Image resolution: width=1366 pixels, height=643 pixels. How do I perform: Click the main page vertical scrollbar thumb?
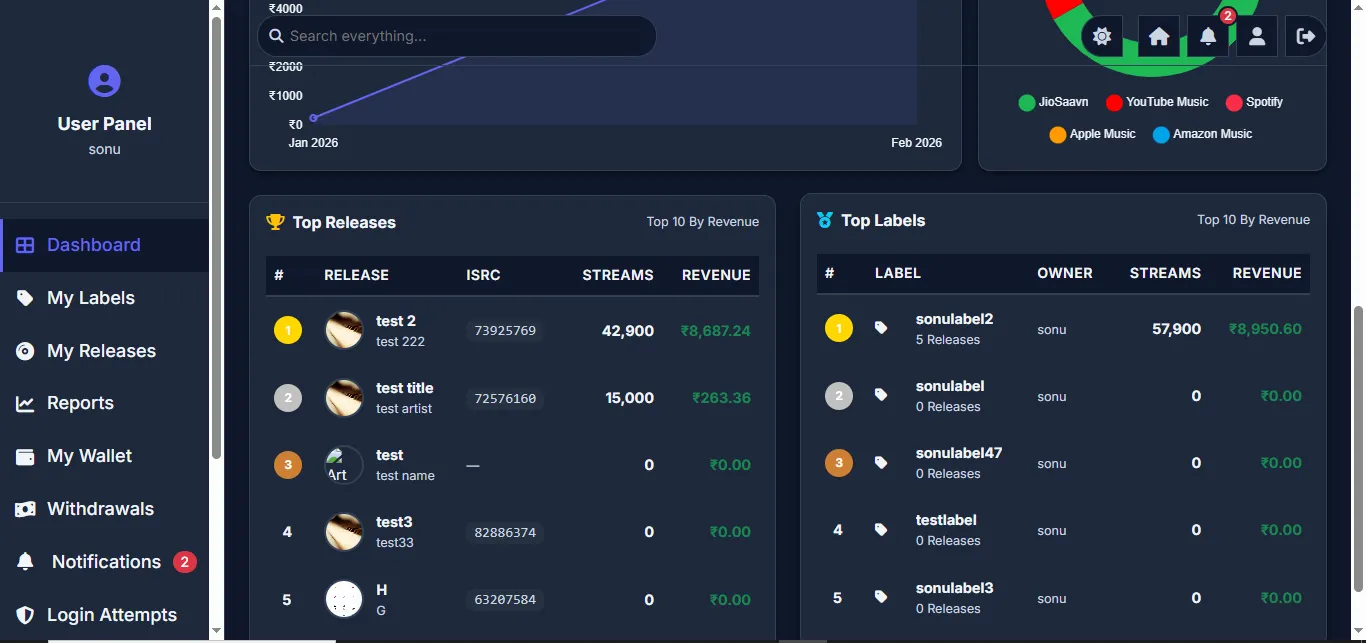tap(1358, 448)
